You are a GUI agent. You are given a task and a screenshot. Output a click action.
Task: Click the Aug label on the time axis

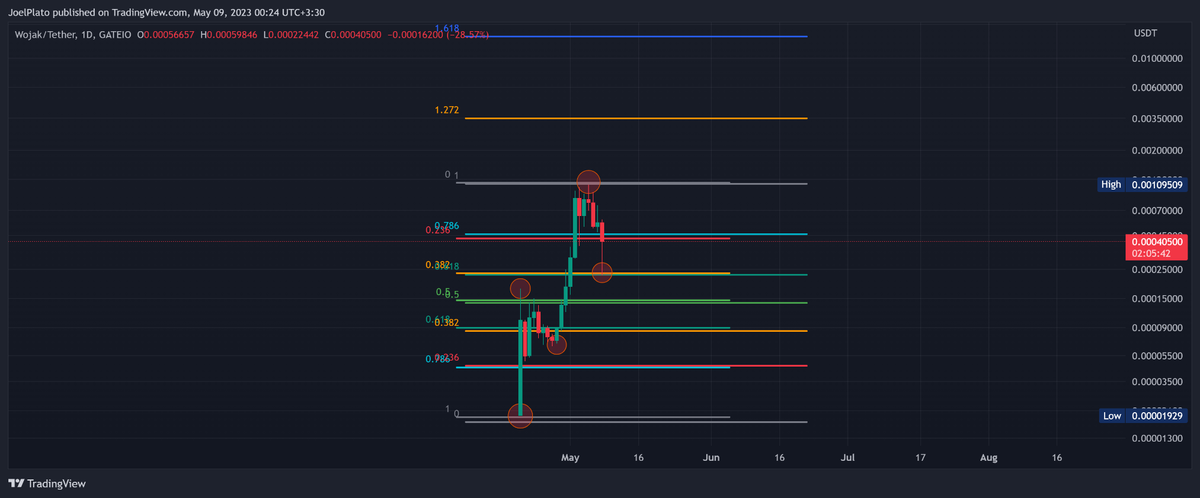pyautogui.click(x=989, y=457)
